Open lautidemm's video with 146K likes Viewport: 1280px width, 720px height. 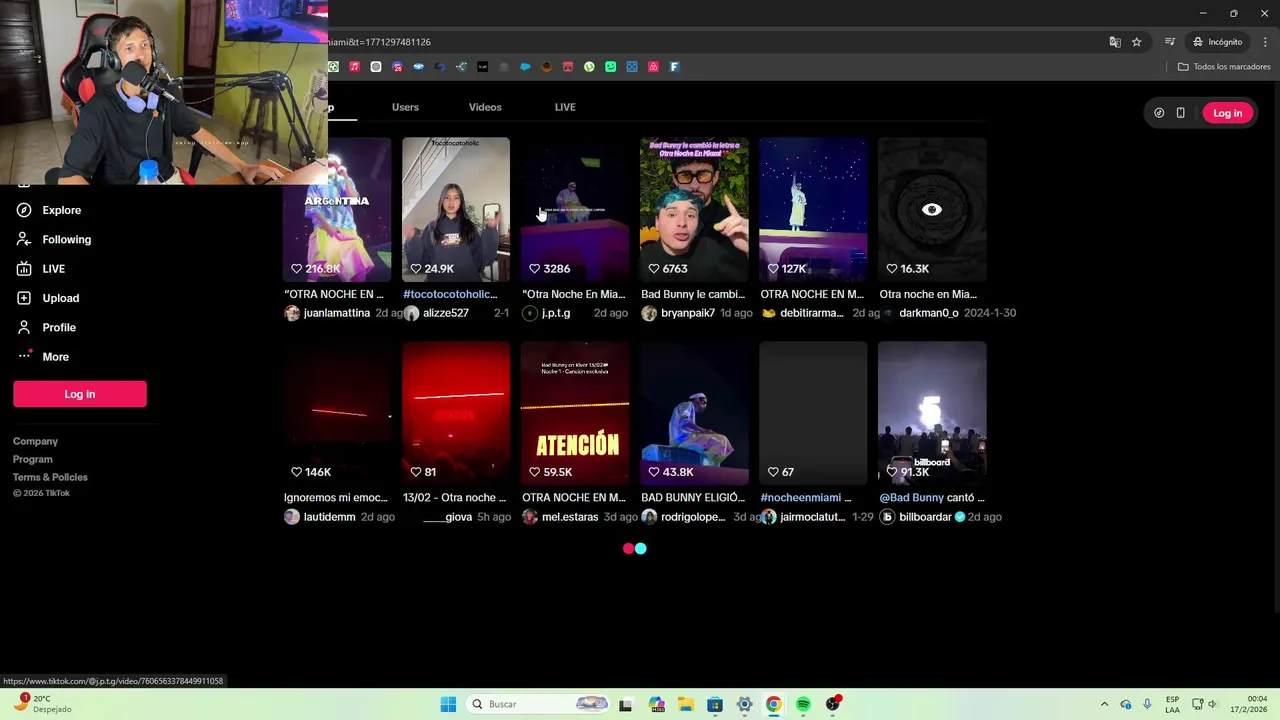click(x=337, y=413)
